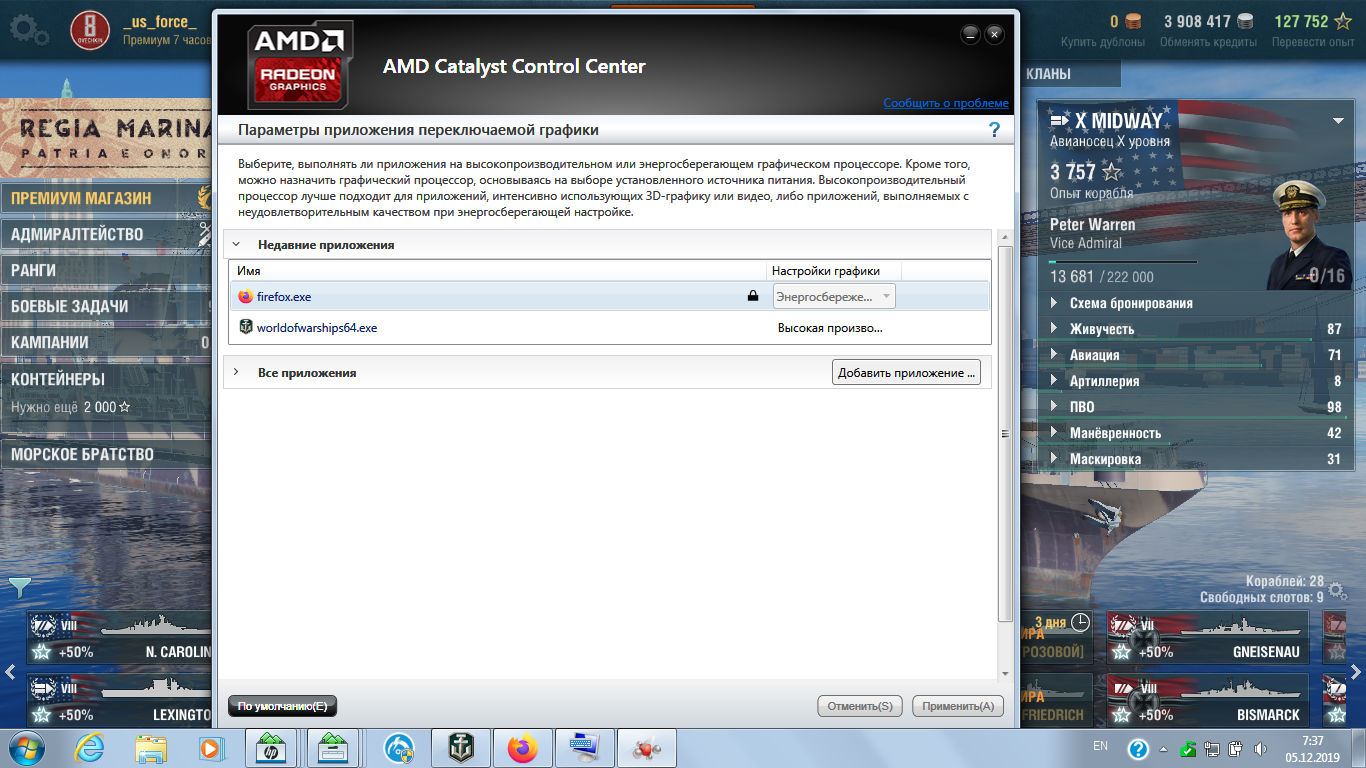Image resolution: width=1366 pixels, height=768 pixels.
Task: Open the ПРЕМИУМ МАГАЗИН menu item
Action: point(82,198)
